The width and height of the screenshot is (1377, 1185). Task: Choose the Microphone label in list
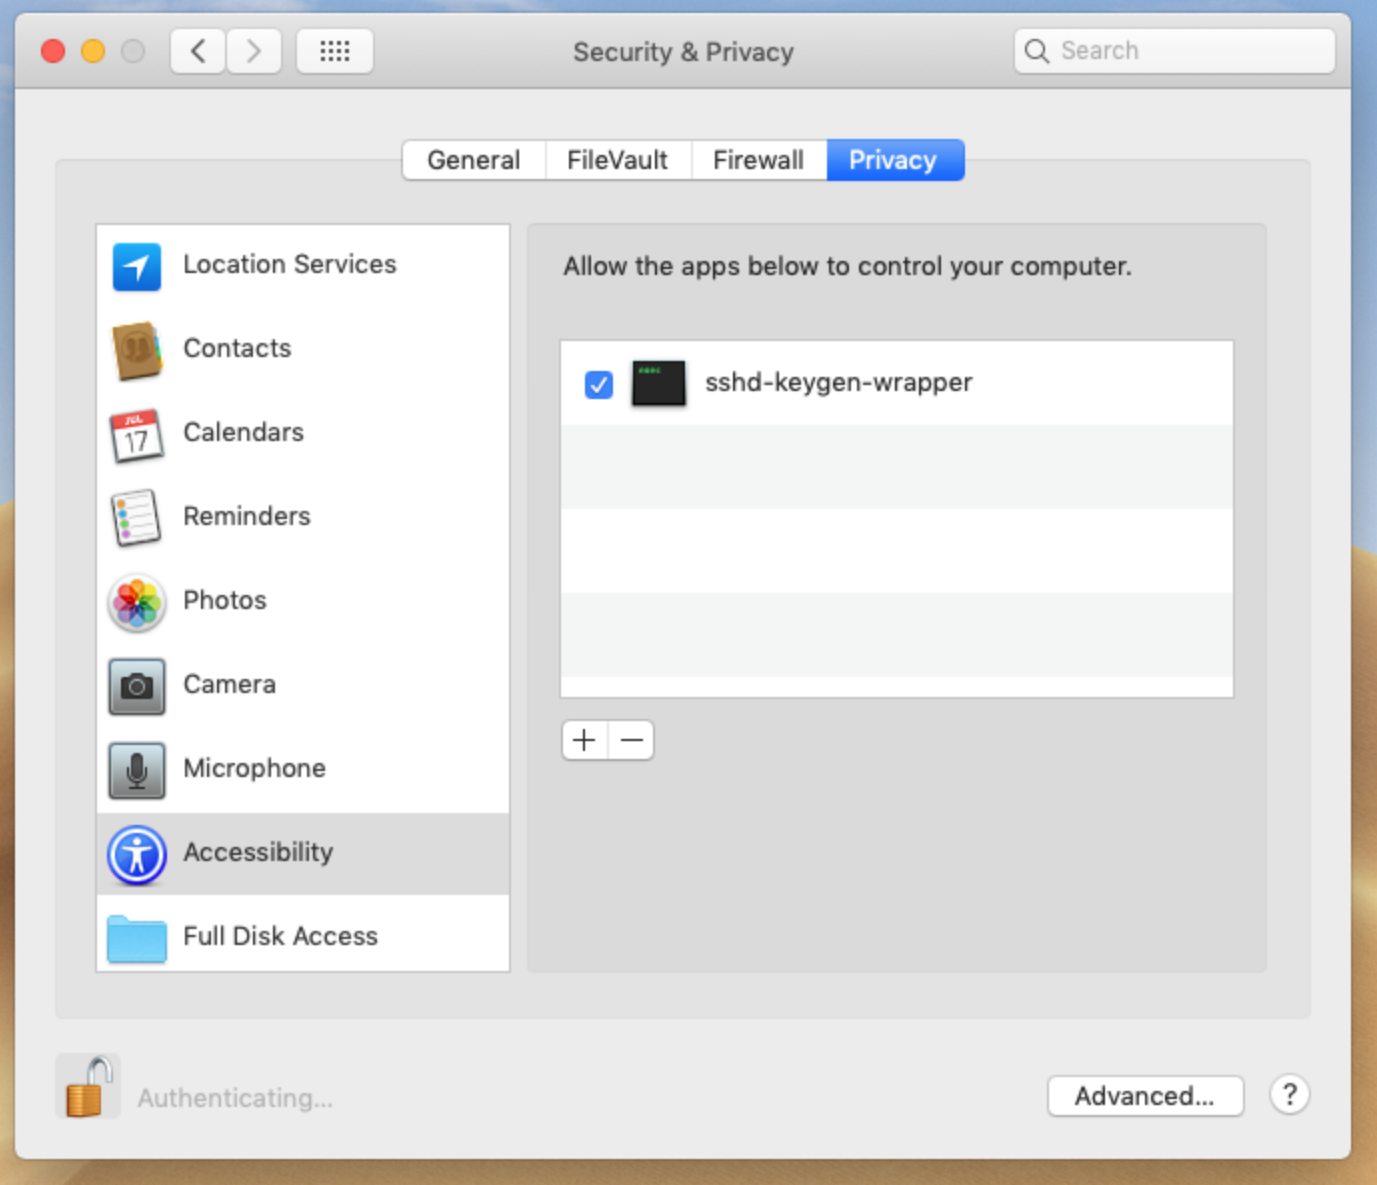[x=254, y=768]
